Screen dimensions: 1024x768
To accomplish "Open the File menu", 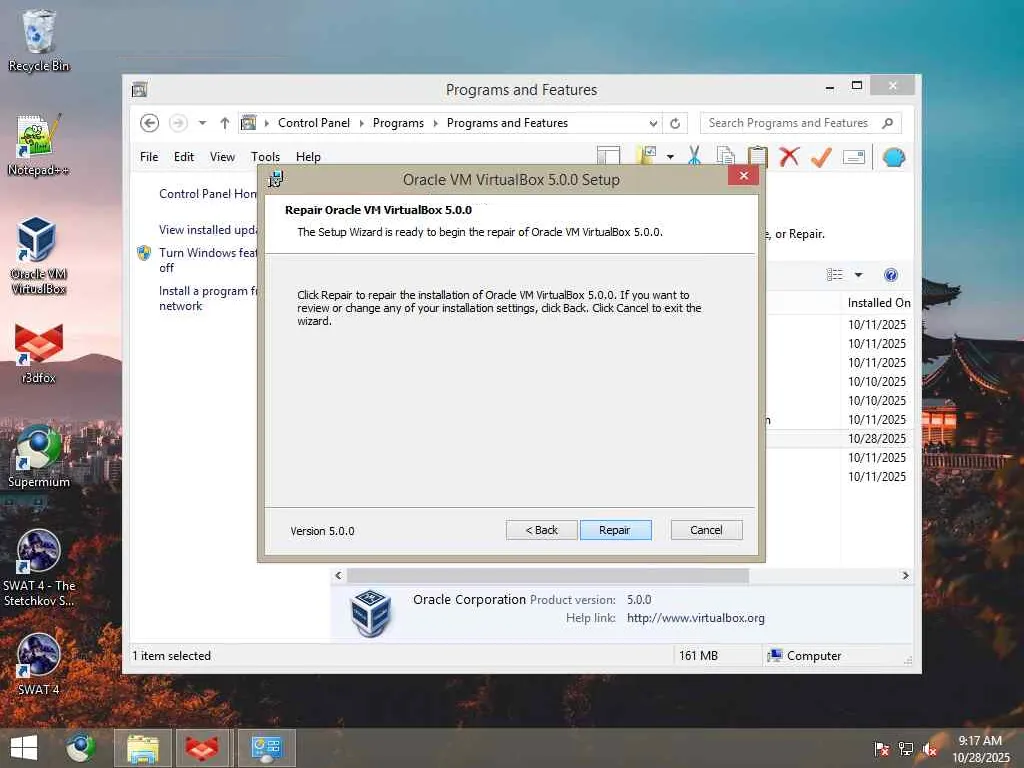I will click(x=149, y=157).
